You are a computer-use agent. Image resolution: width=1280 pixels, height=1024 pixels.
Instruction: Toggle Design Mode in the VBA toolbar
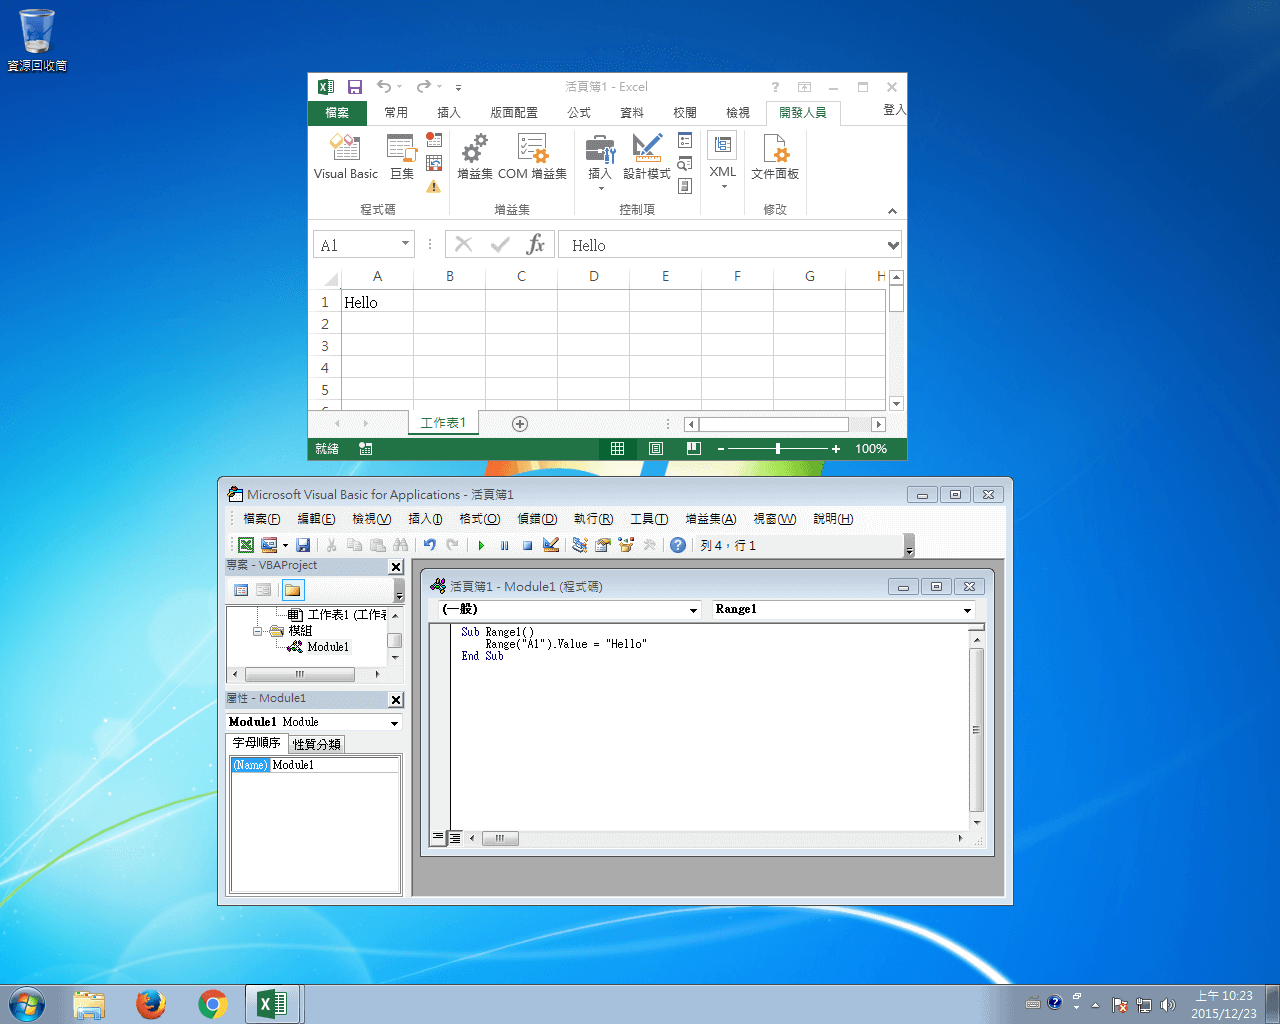[x=551, y=545]
